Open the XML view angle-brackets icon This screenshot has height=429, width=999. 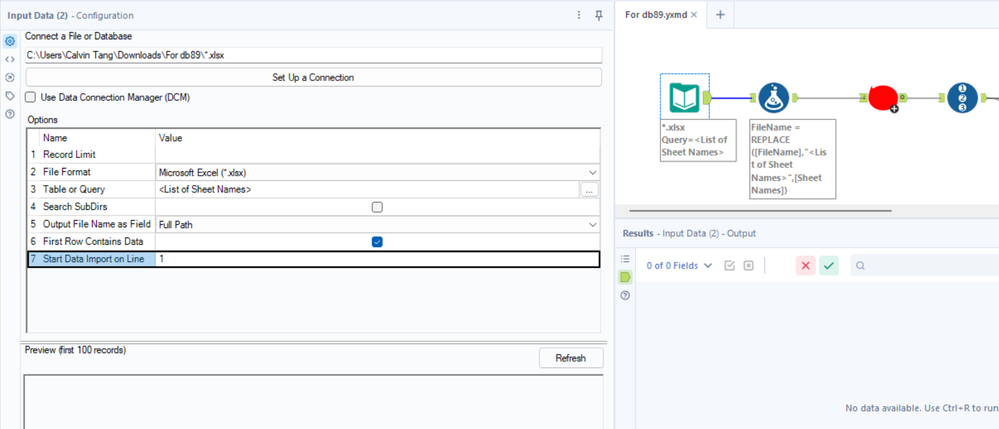pyautogui.click(x=10, y=59)
